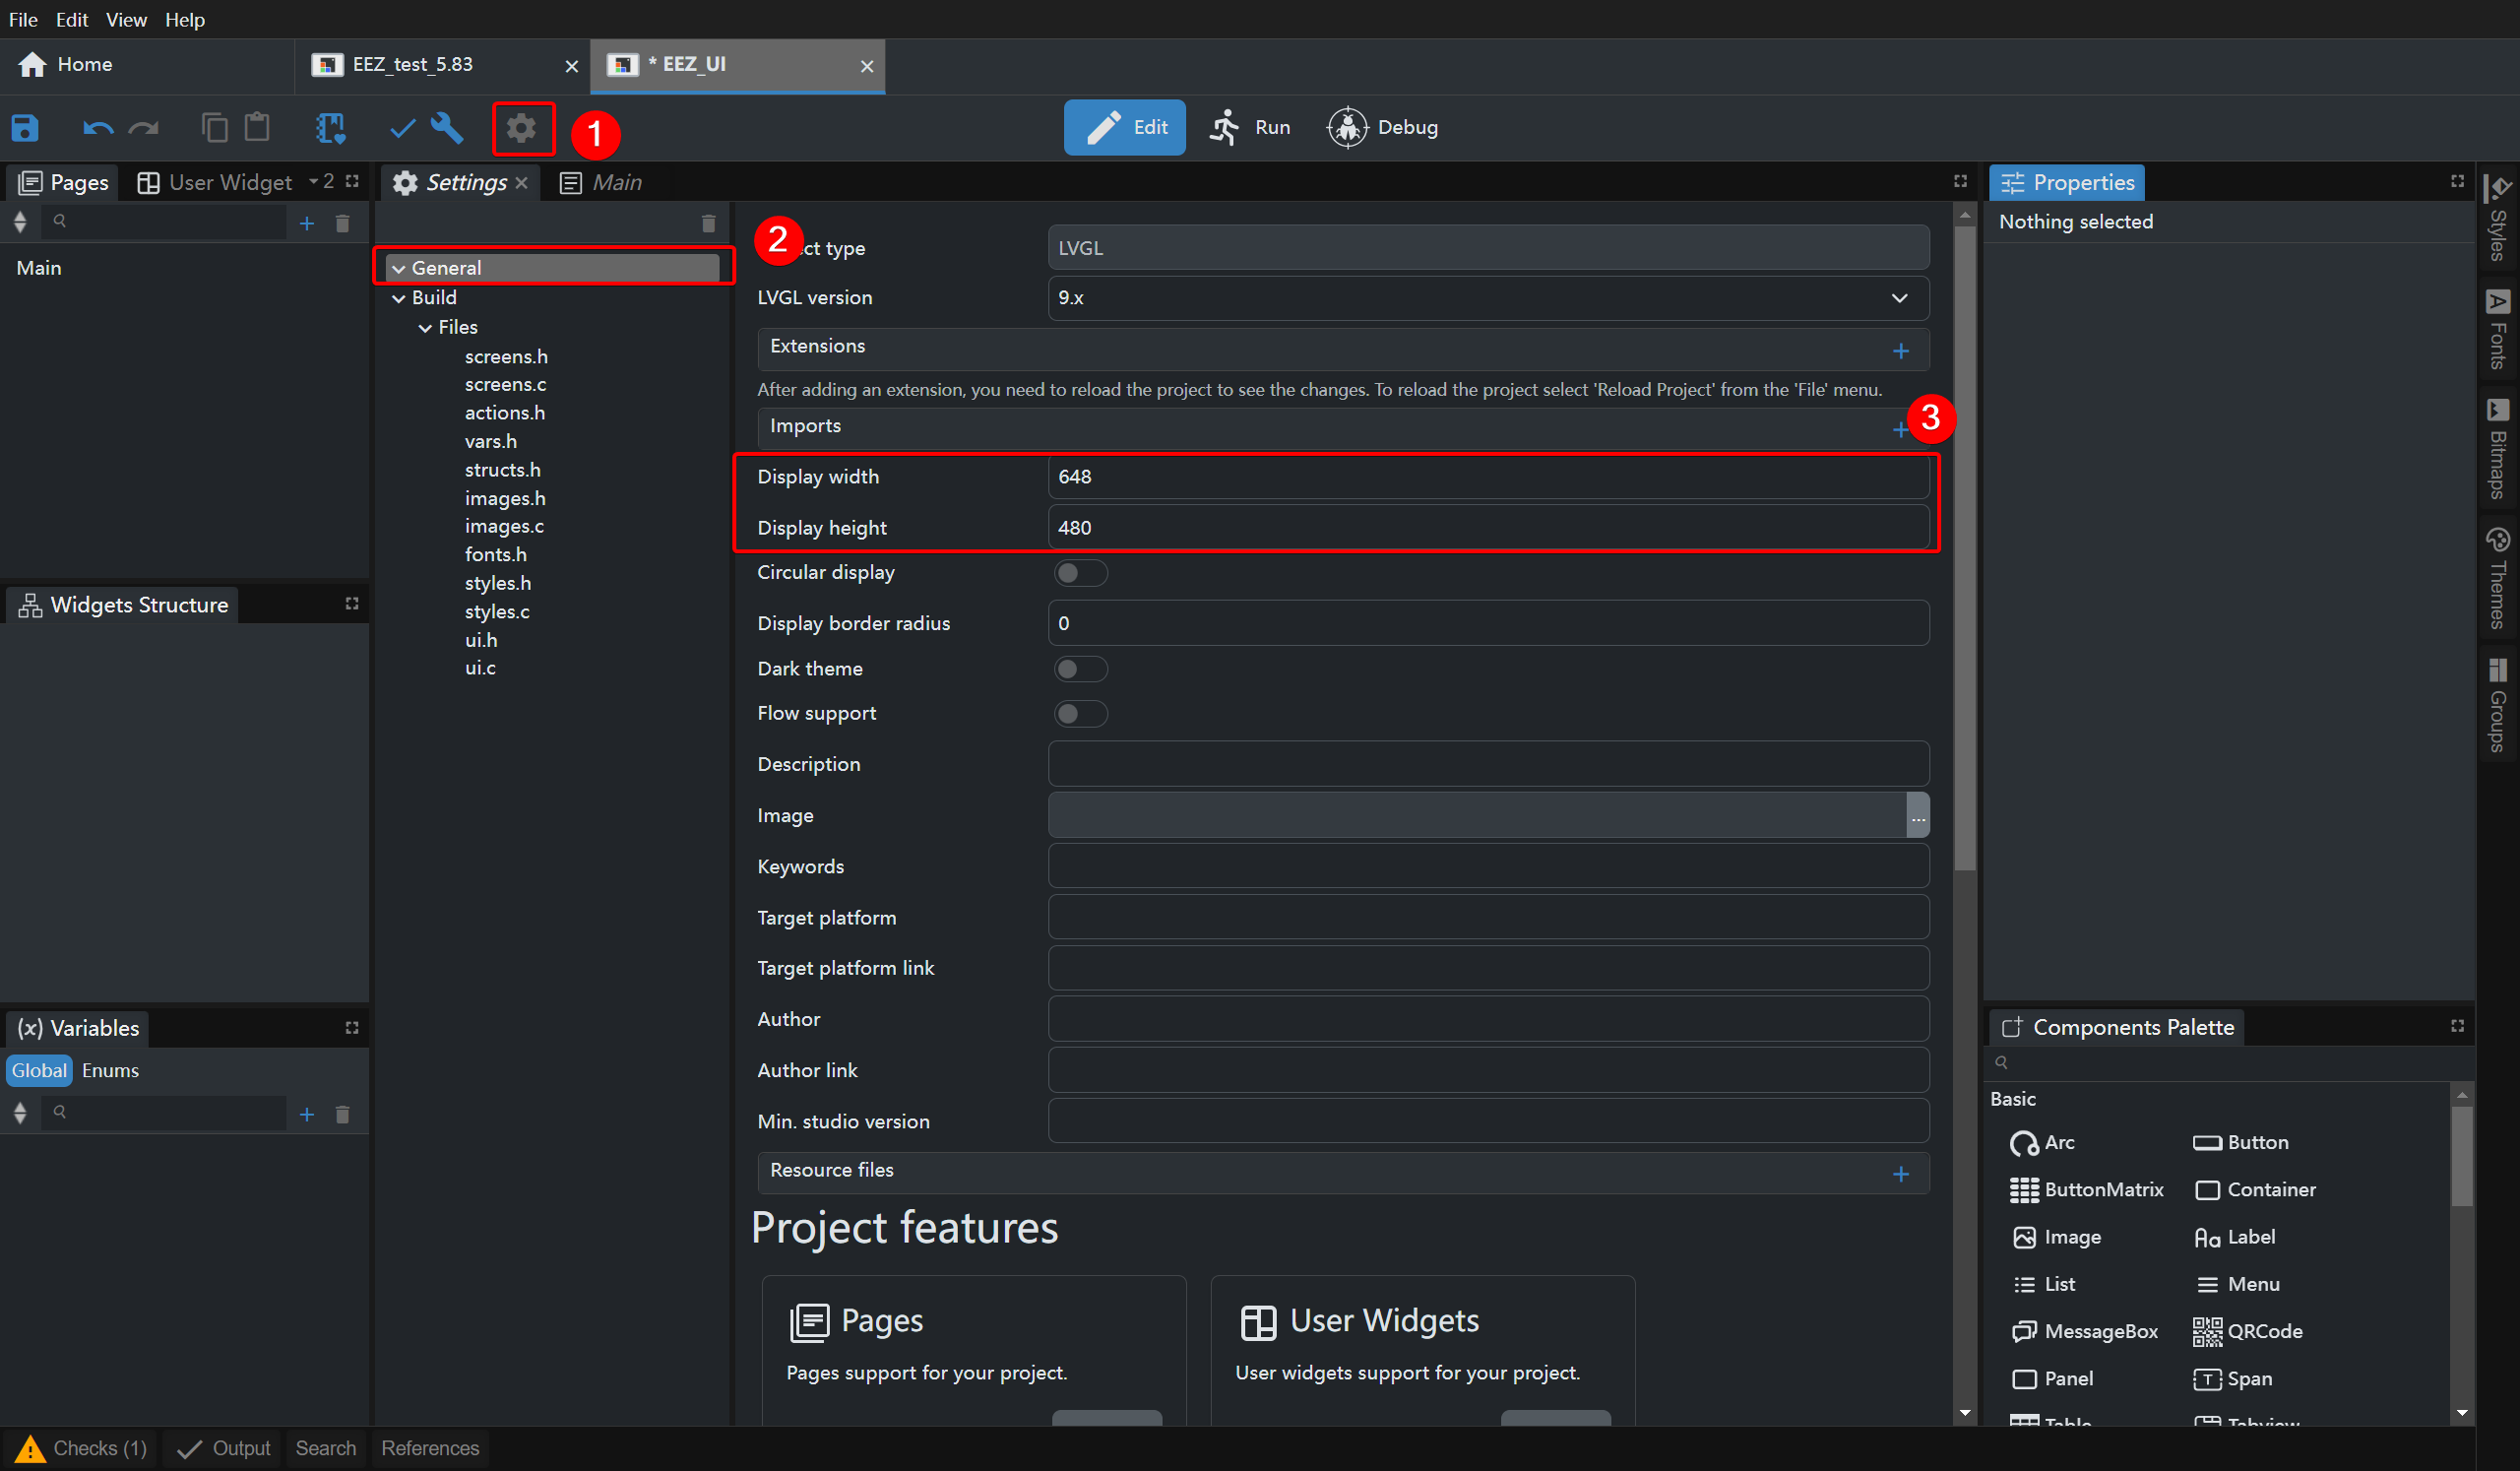Click the Debug mode button

pyautogui.click(x=1383, y=128)
